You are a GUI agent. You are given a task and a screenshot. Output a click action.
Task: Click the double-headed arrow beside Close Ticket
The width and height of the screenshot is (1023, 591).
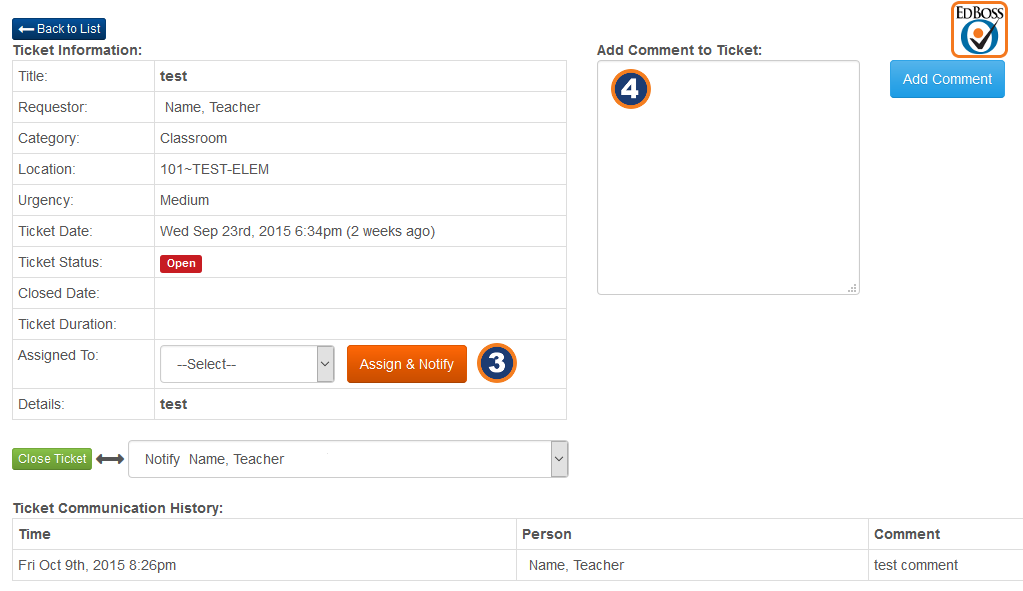110,459
